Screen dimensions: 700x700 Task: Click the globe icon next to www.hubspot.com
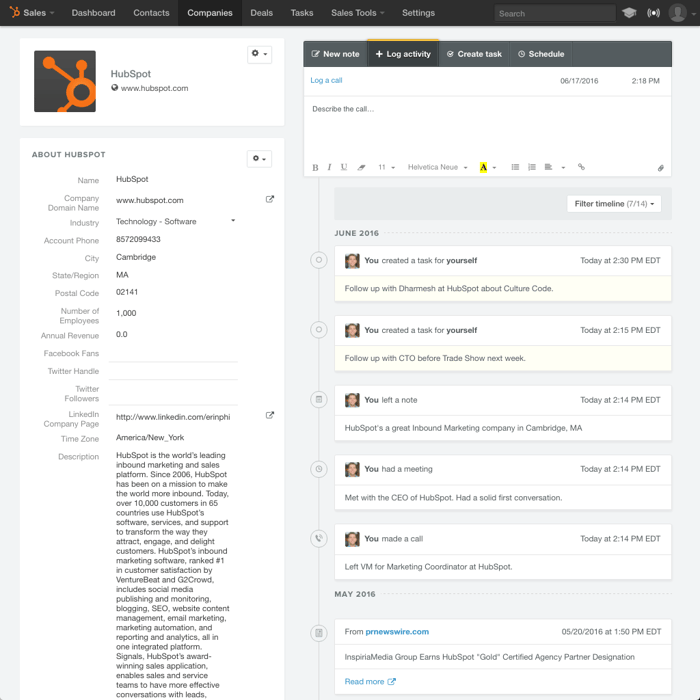click(x=115, y=88)
